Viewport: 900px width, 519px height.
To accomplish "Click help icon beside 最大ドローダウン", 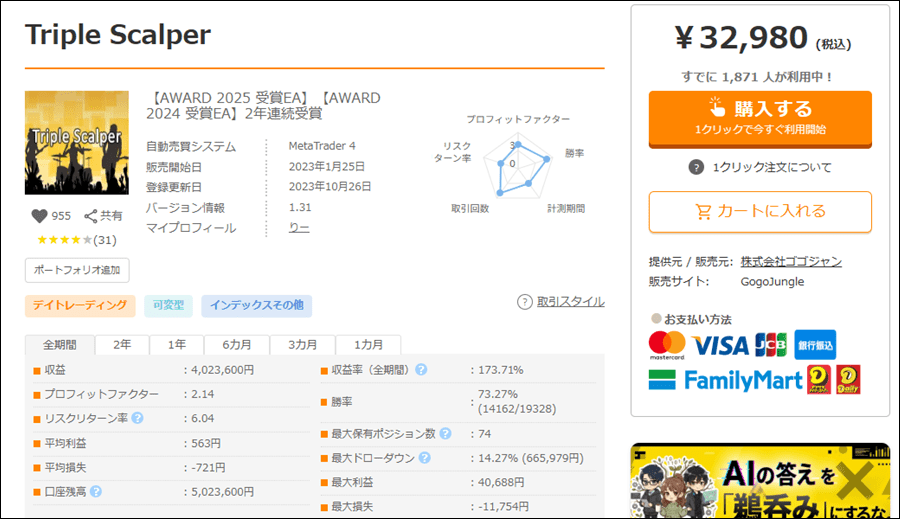I will tap(424, 458).
